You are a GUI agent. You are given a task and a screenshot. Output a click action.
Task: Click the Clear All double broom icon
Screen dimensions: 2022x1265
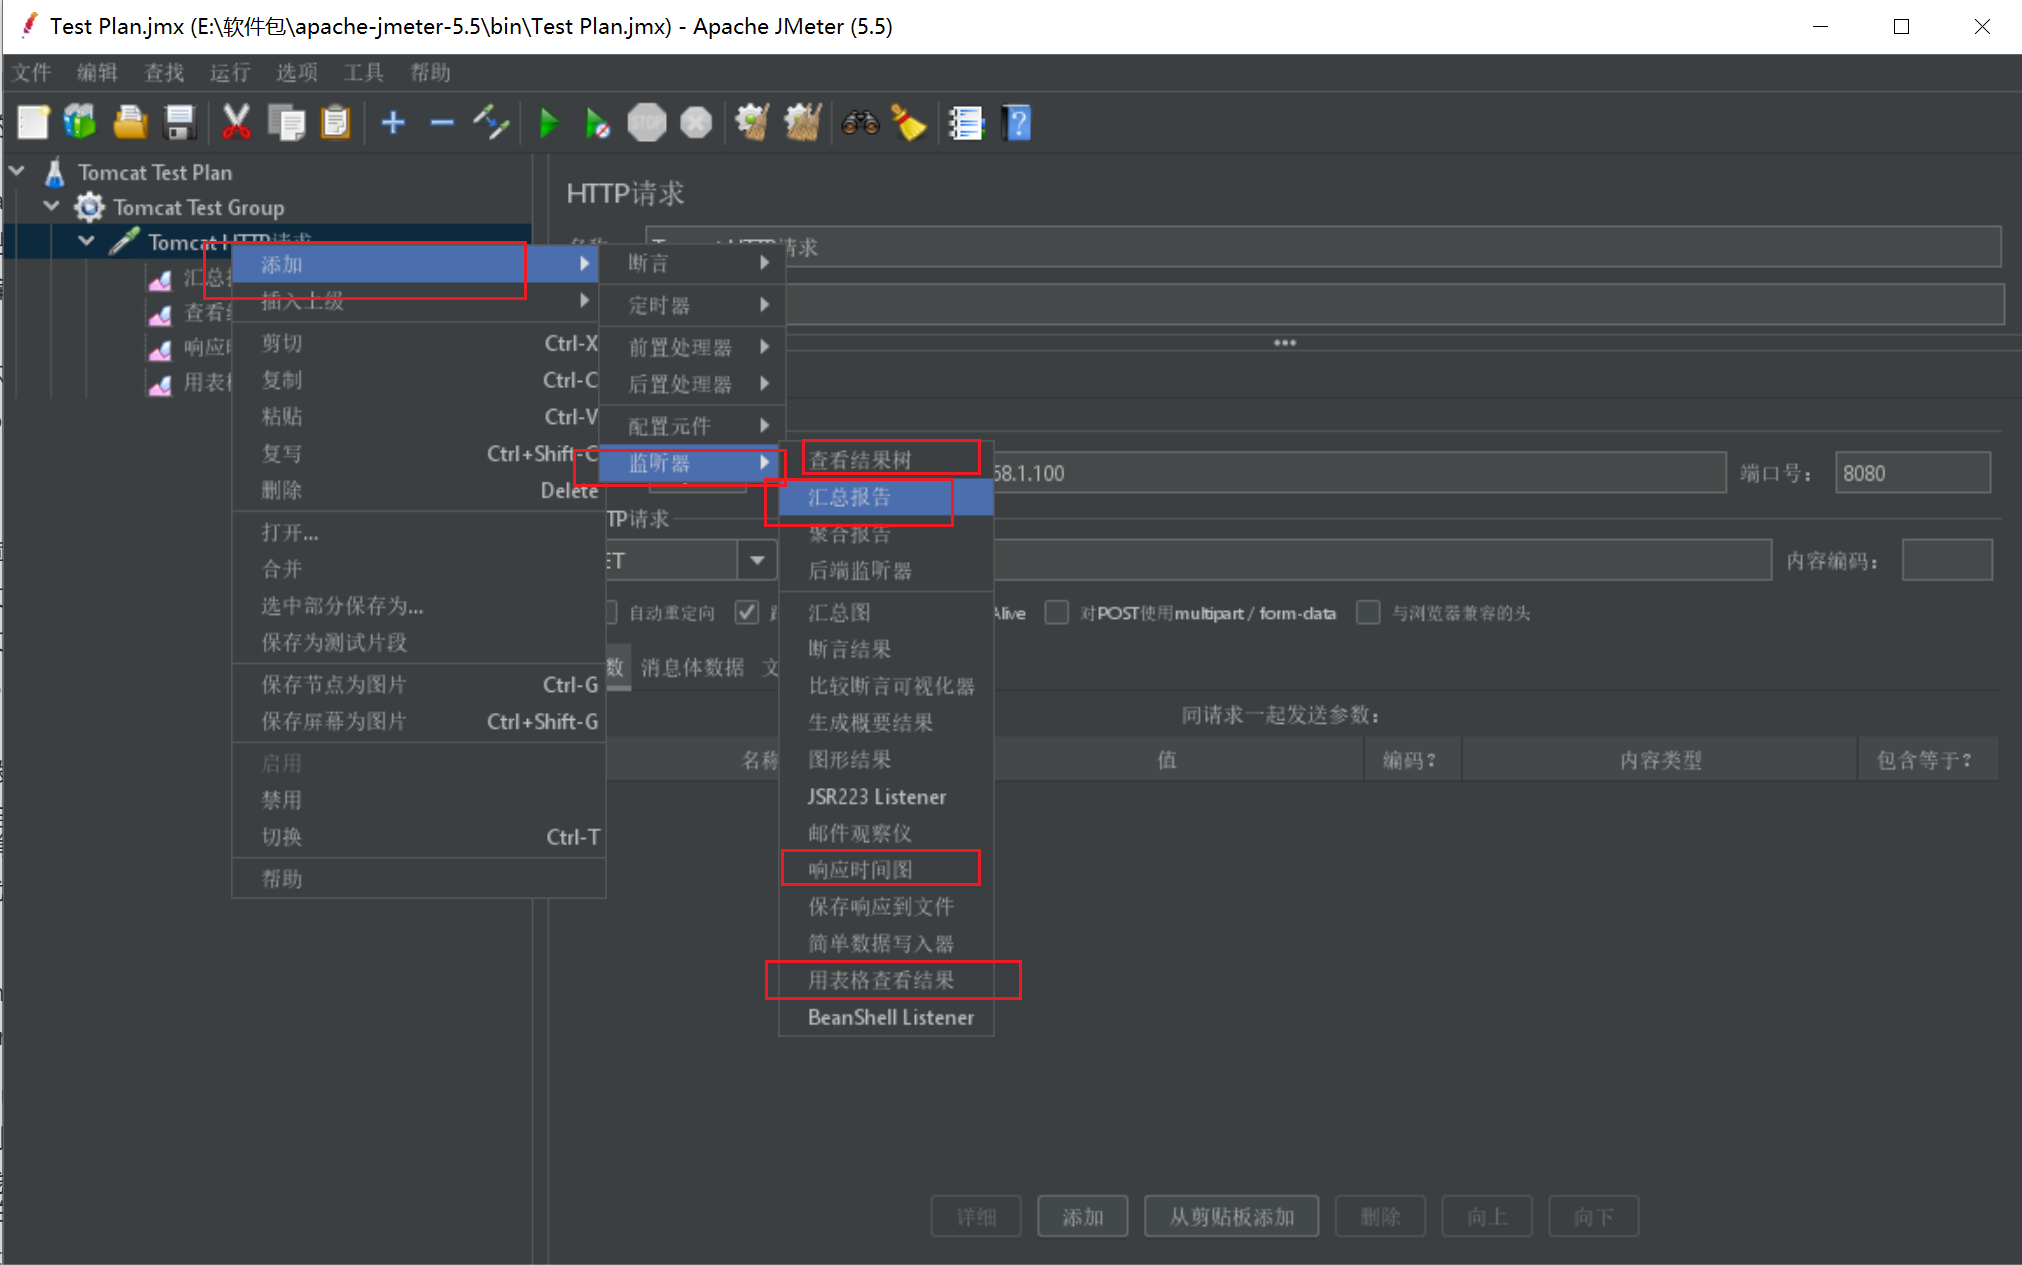tap(802, 123)
